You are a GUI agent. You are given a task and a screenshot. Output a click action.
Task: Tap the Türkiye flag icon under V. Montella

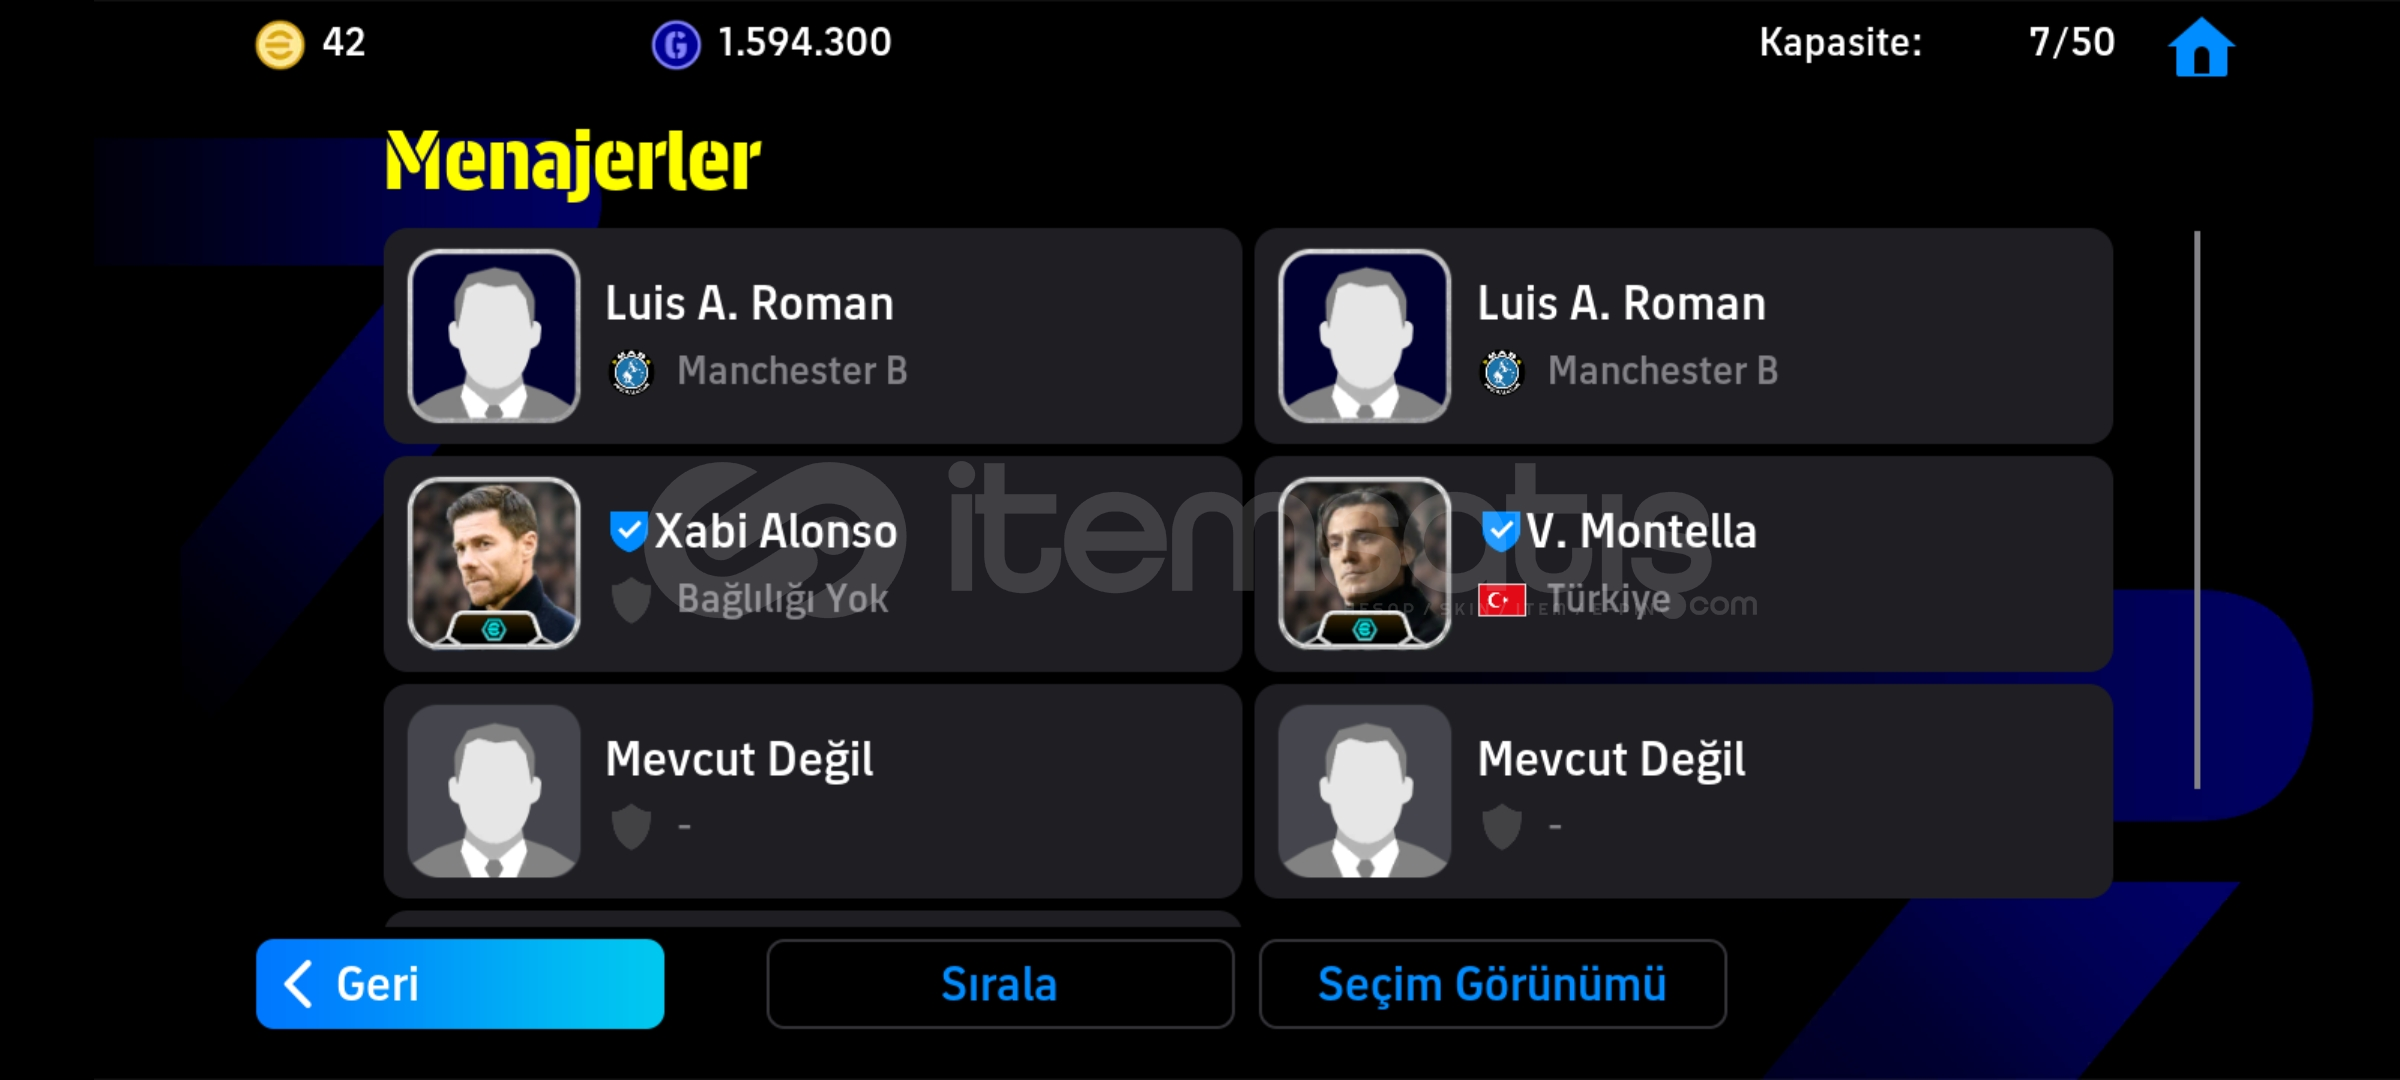[1502, 600]
